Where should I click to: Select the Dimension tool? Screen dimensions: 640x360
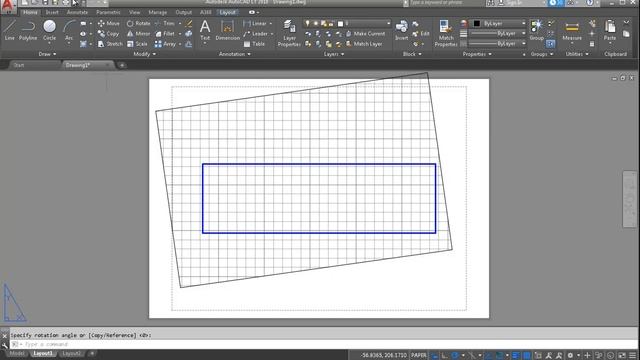click(227, 30)
